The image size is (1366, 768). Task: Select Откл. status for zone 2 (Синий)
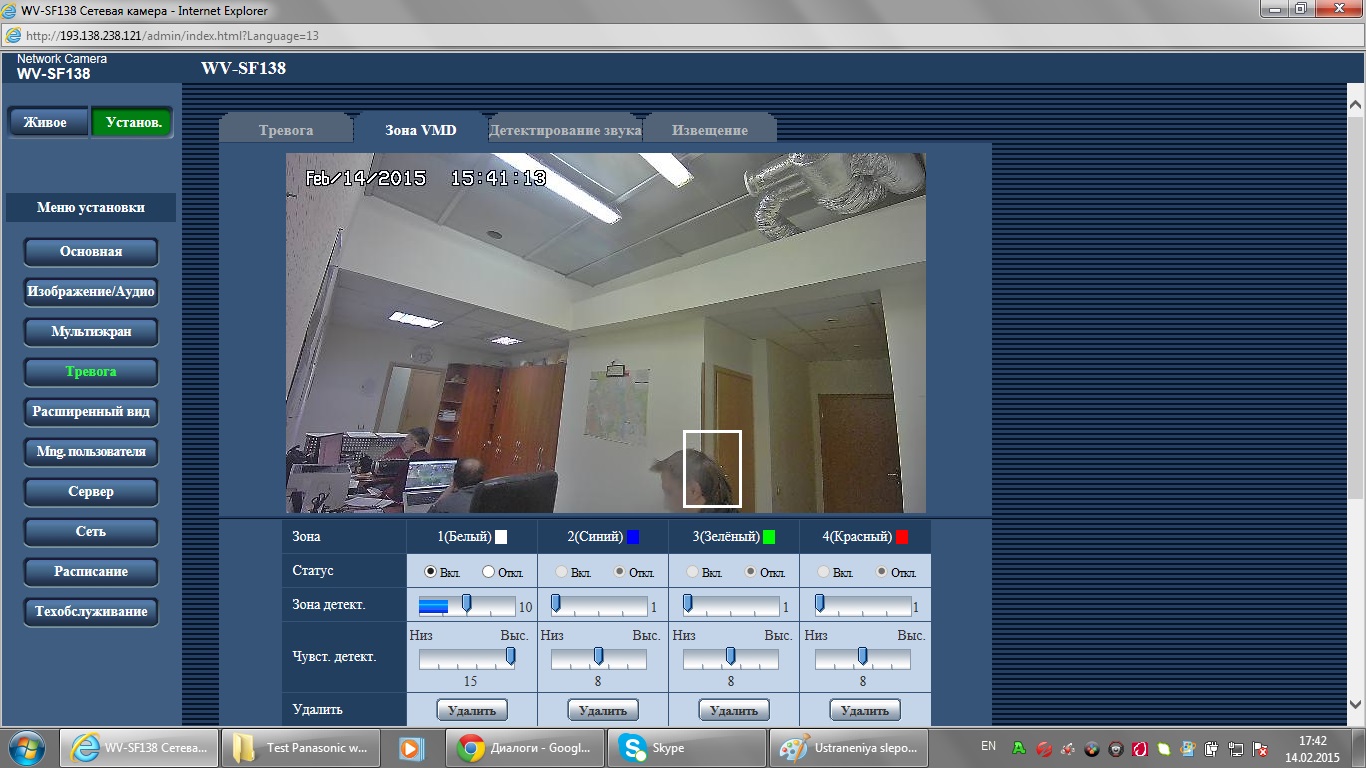coord(619,572)
